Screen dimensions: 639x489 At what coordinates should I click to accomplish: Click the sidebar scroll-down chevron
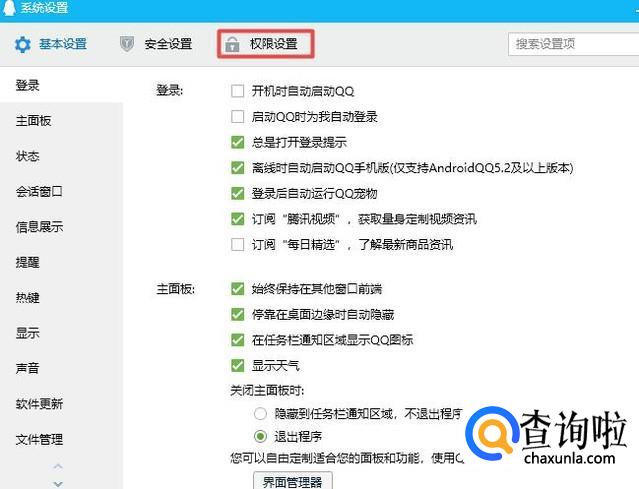pyautogui.click(x=58, y=484)
